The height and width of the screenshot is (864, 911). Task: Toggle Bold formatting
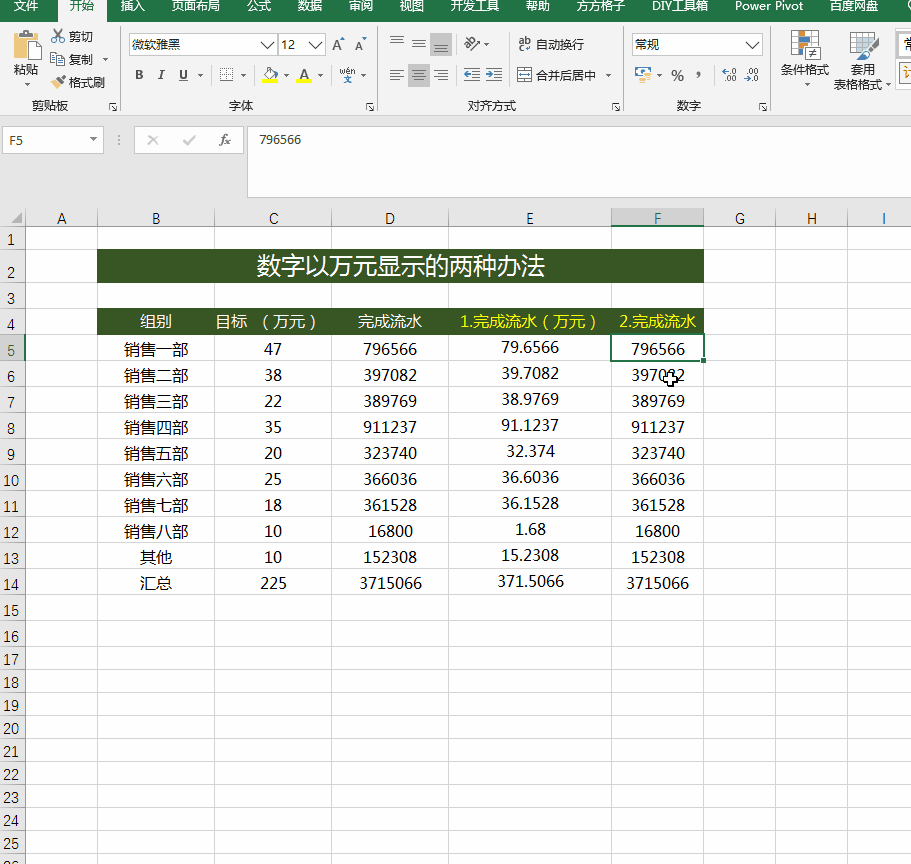[139, 75]
